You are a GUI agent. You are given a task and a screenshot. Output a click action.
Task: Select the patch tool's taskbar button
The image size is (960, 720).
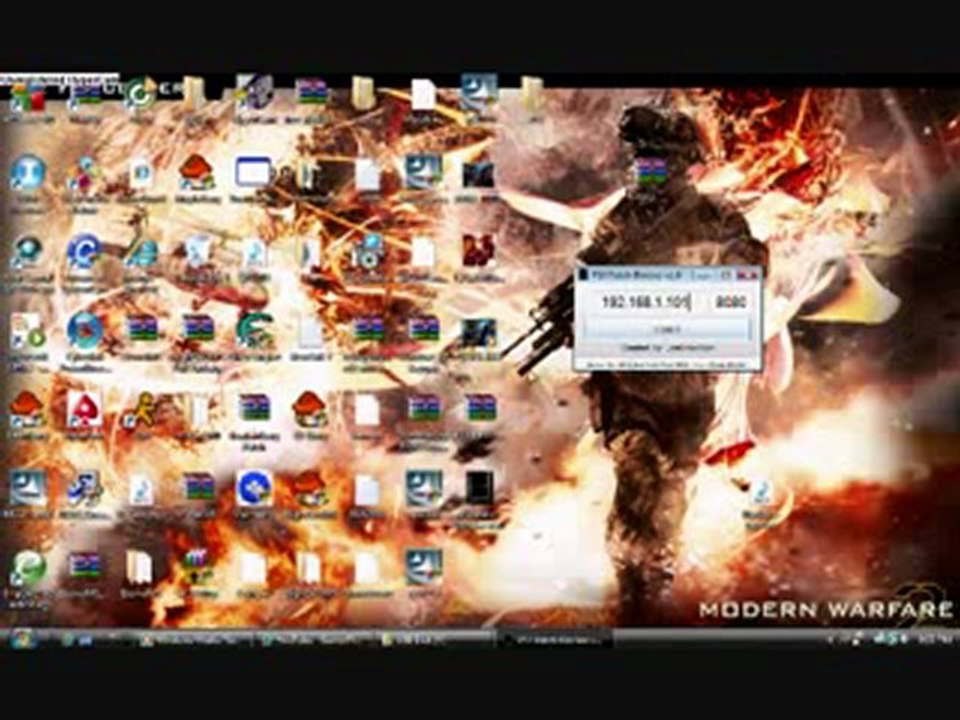[x=555, y=640]
